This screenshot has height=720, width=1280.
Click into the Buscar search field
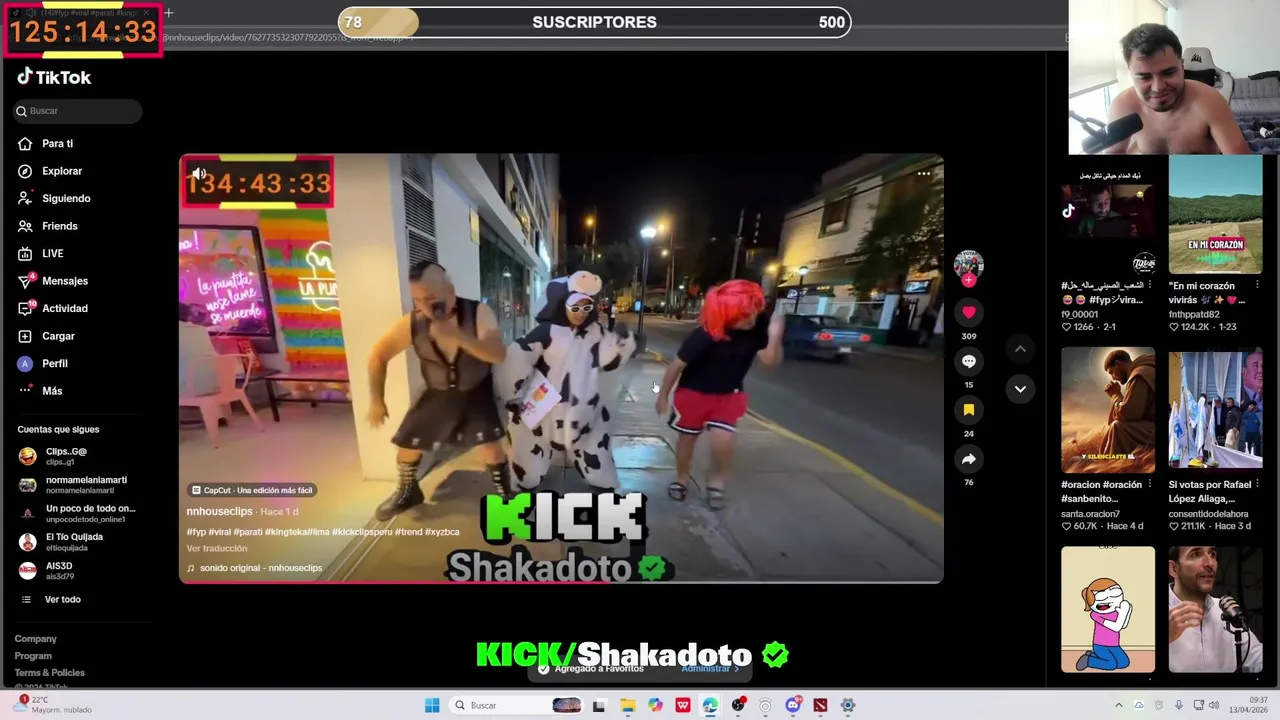77,111
